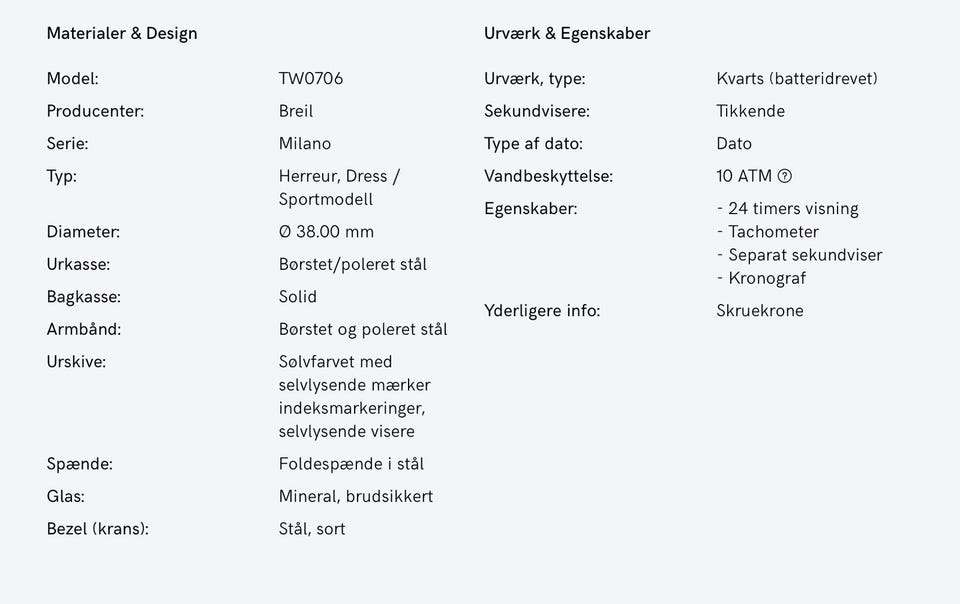The width and height of the screenshot is (960, 604).
Task: Click the series value Milano
Action: tap(305, 144)
